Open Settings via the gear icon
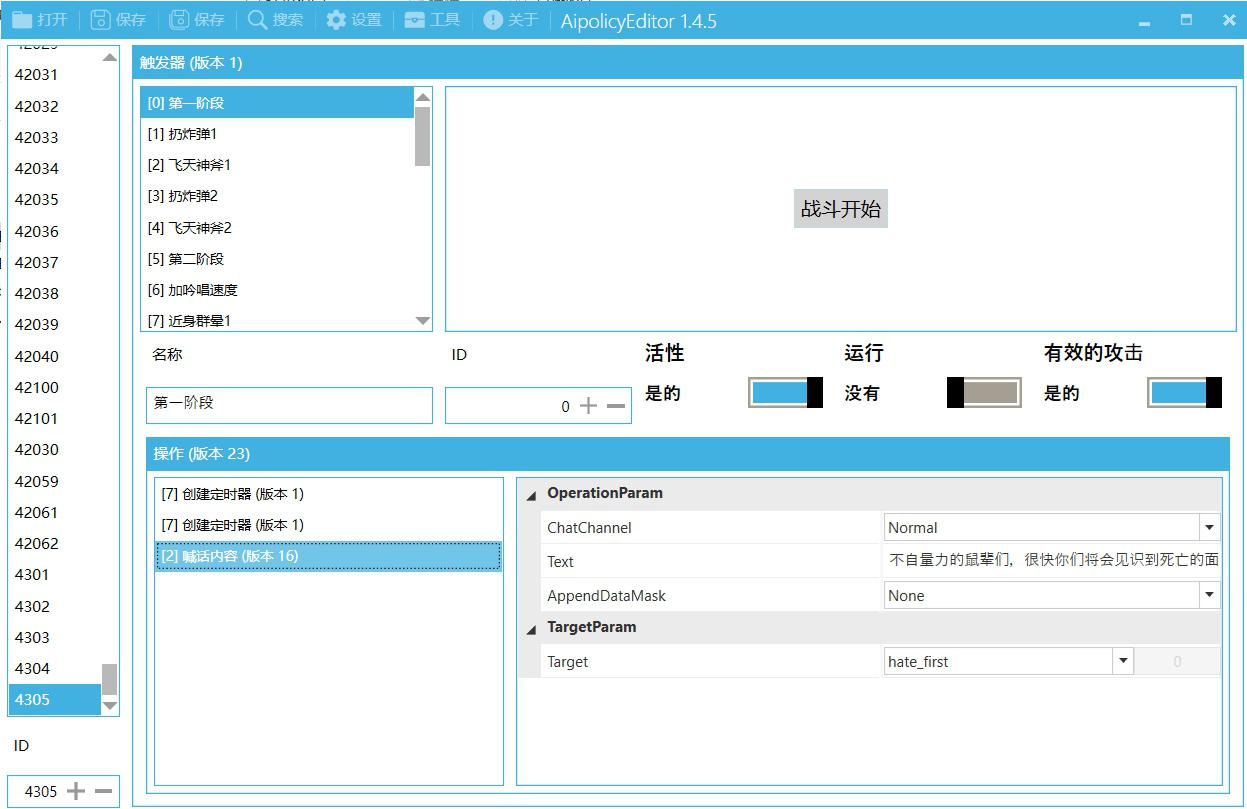The image size is (1247, 809). 336,20
